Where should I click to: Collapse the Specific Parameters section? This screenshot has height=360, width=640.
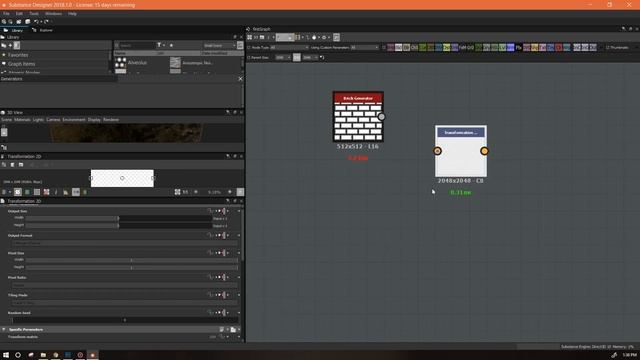(4, 329)
